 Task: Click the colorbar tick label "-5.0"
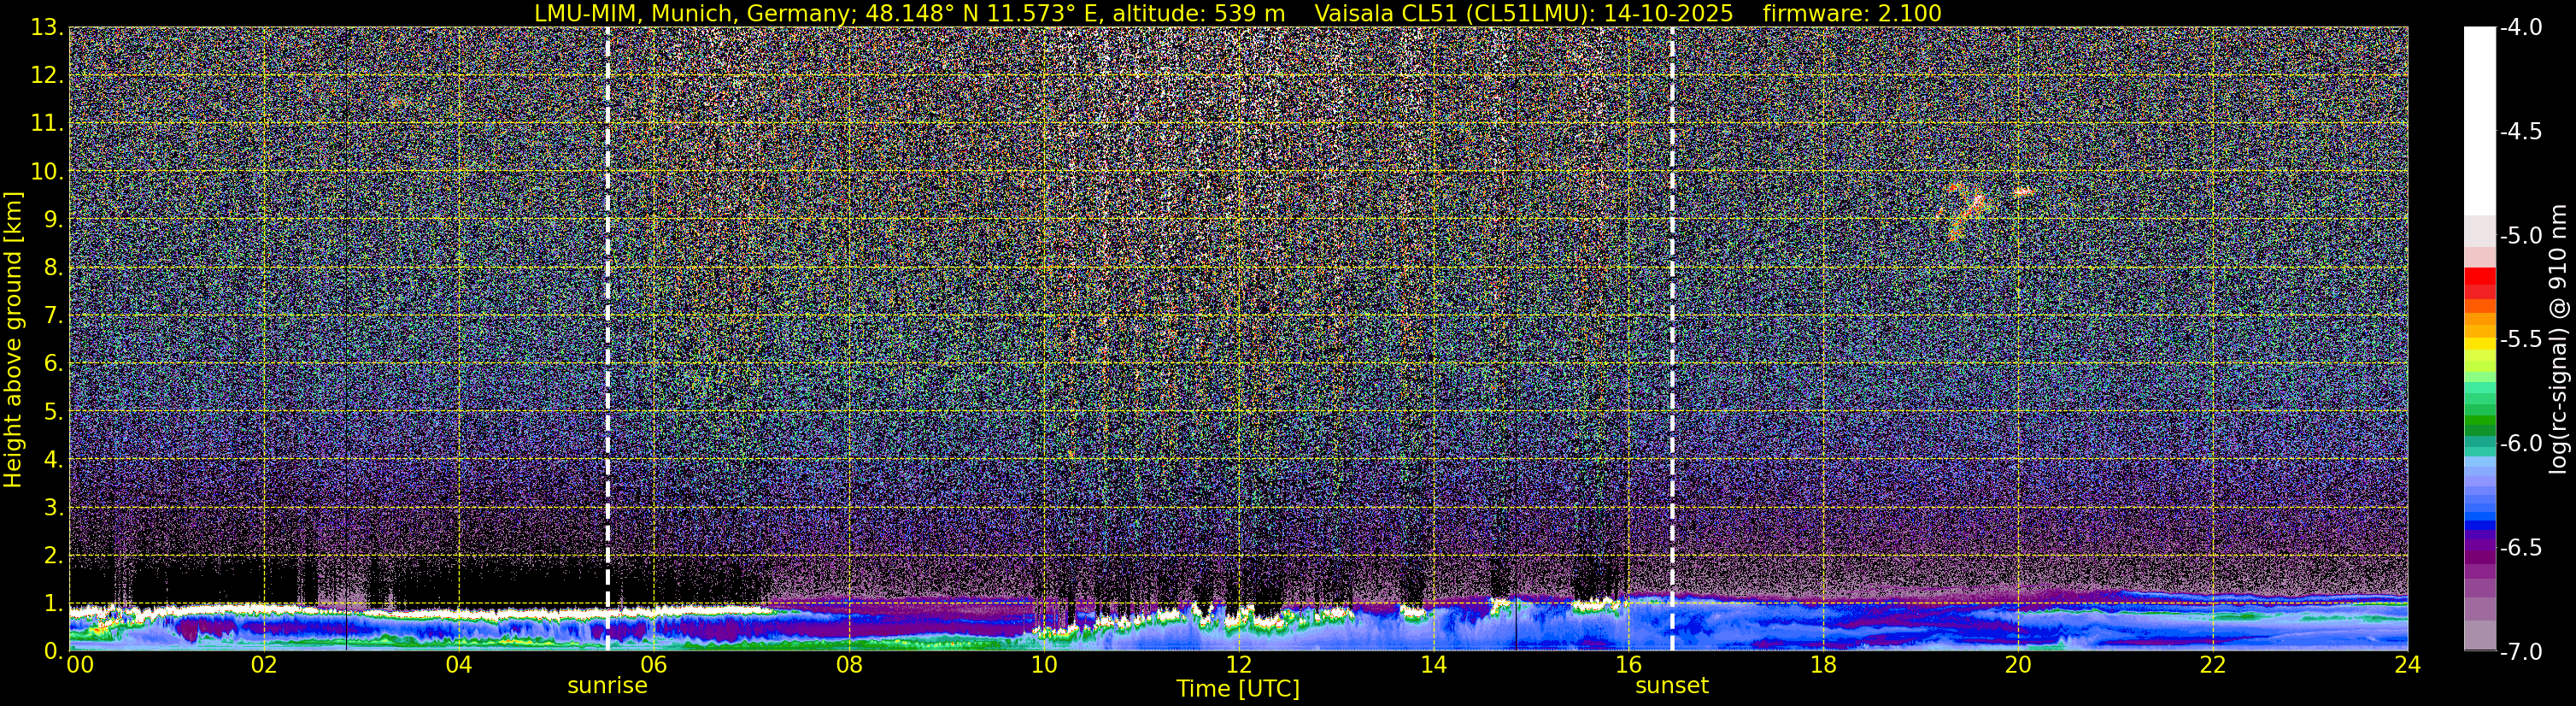pos(2520,235)
